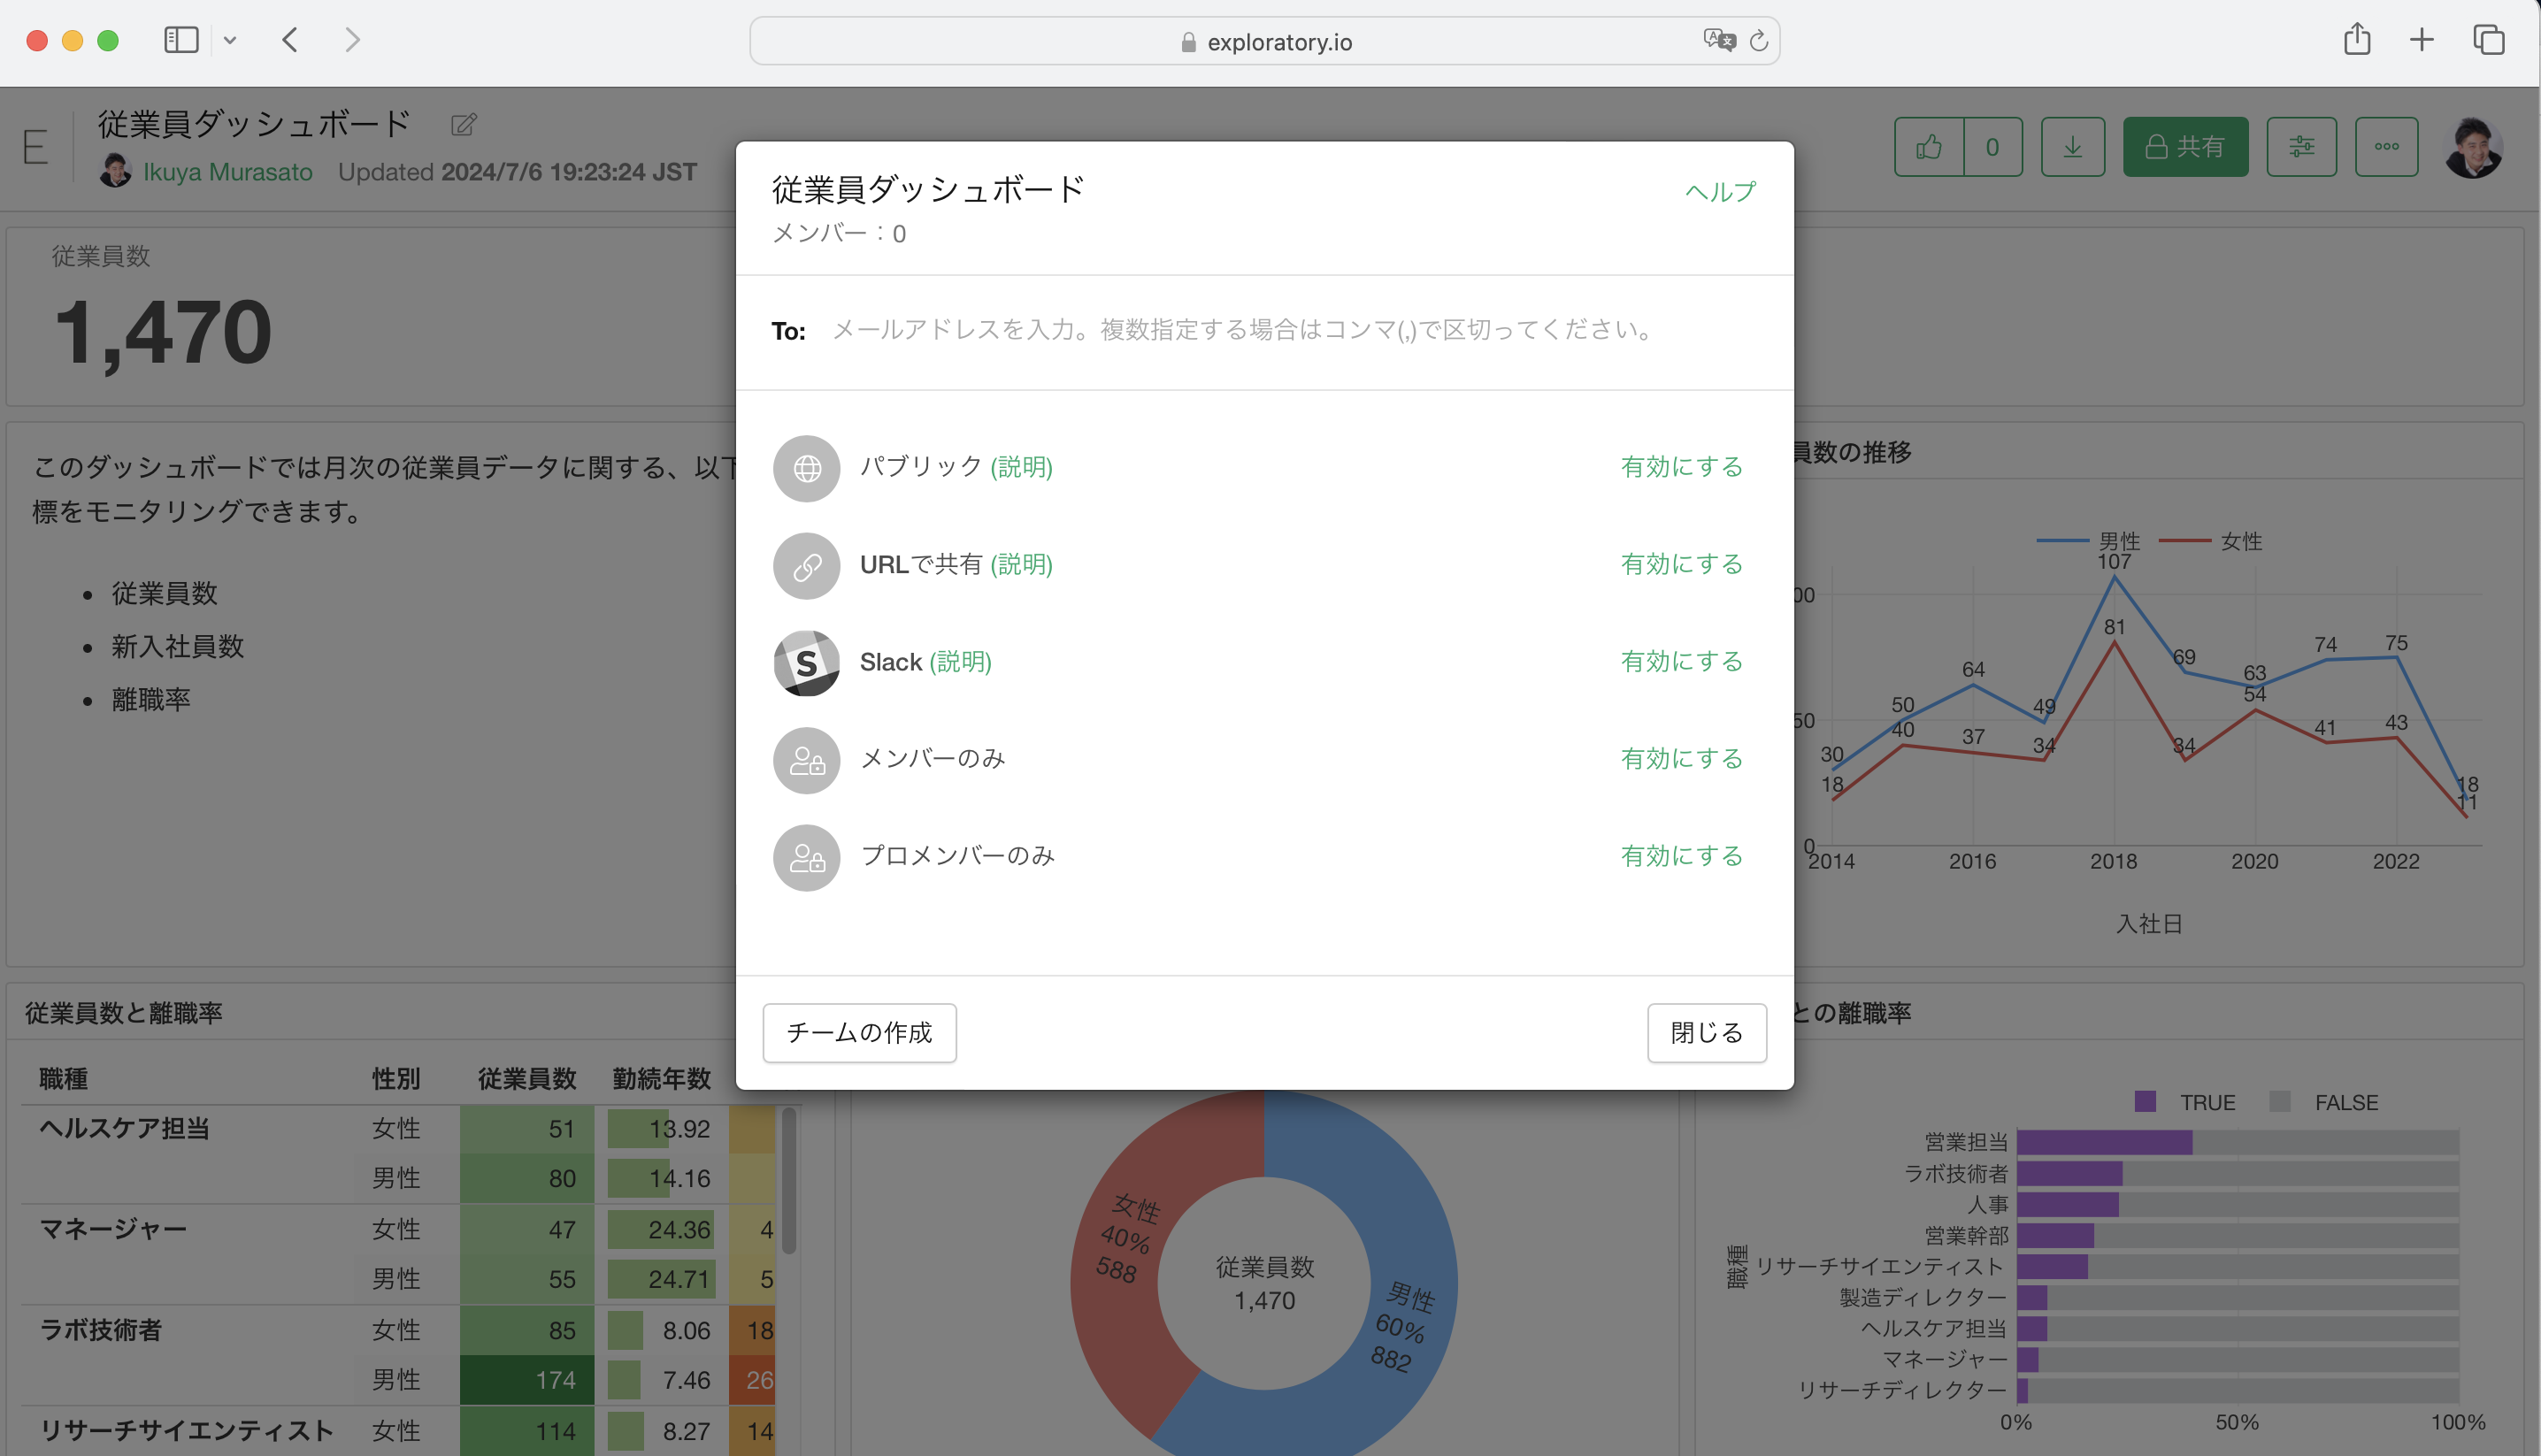Click the like count showing 0
Image resolution: width=2541 pixels, height=1456 pixels.
[1993, 147]
